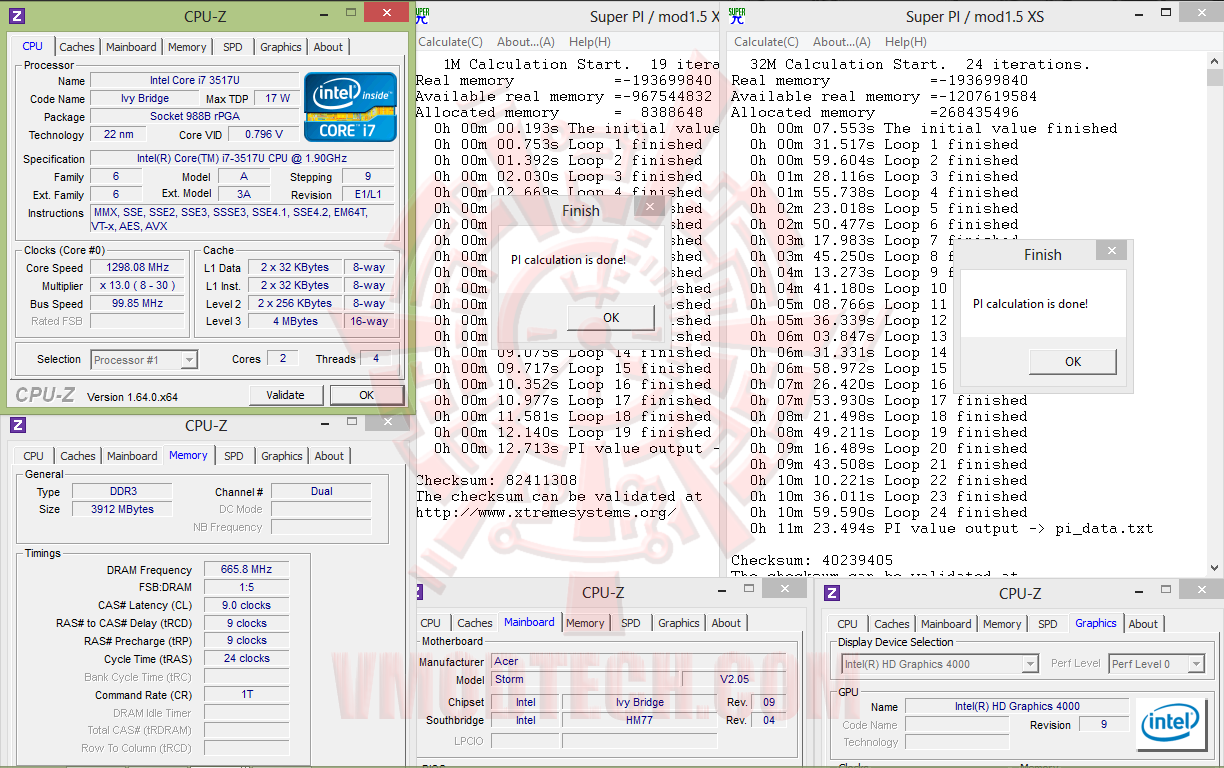The width and height of the screenshot is (1224, 768).
Task: Click the xtremesystems.org URL text
Action: point(546,513)
